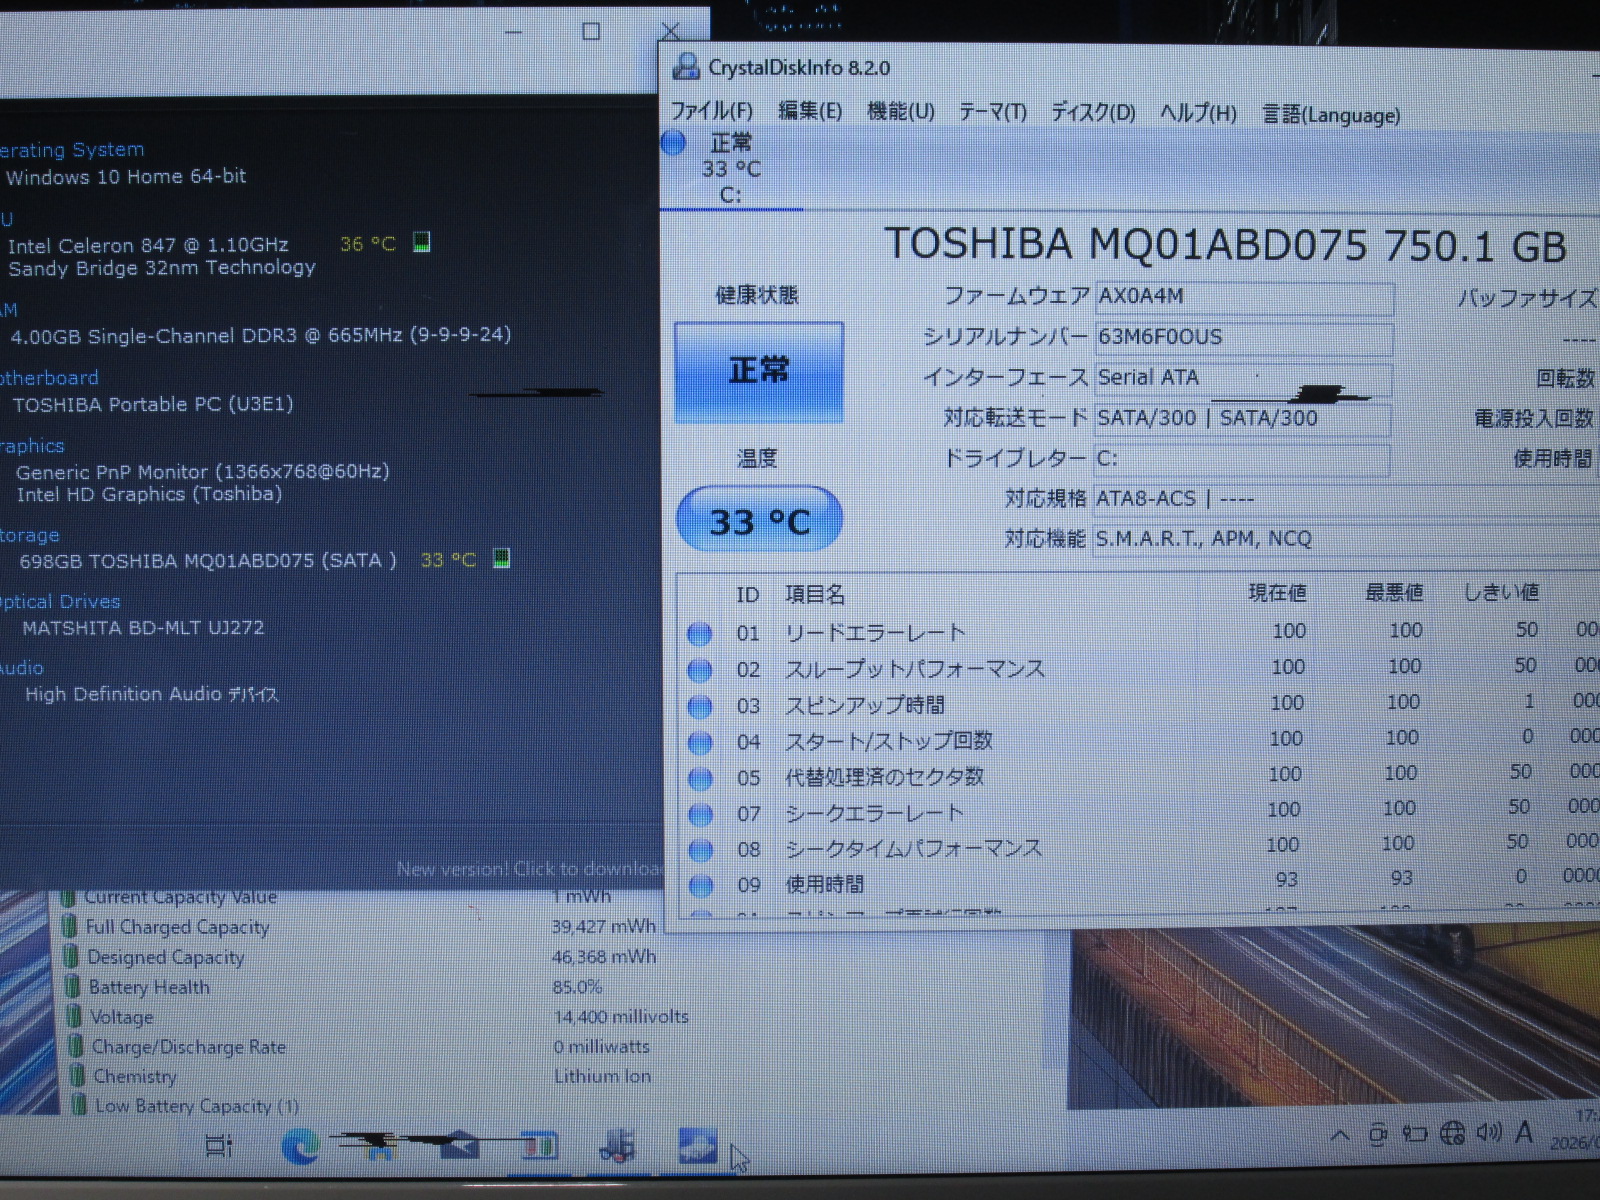This screenshot has height=1200, width=1600.
Task: Click the Speccy Storage section heading
Action: coord(30,536)
